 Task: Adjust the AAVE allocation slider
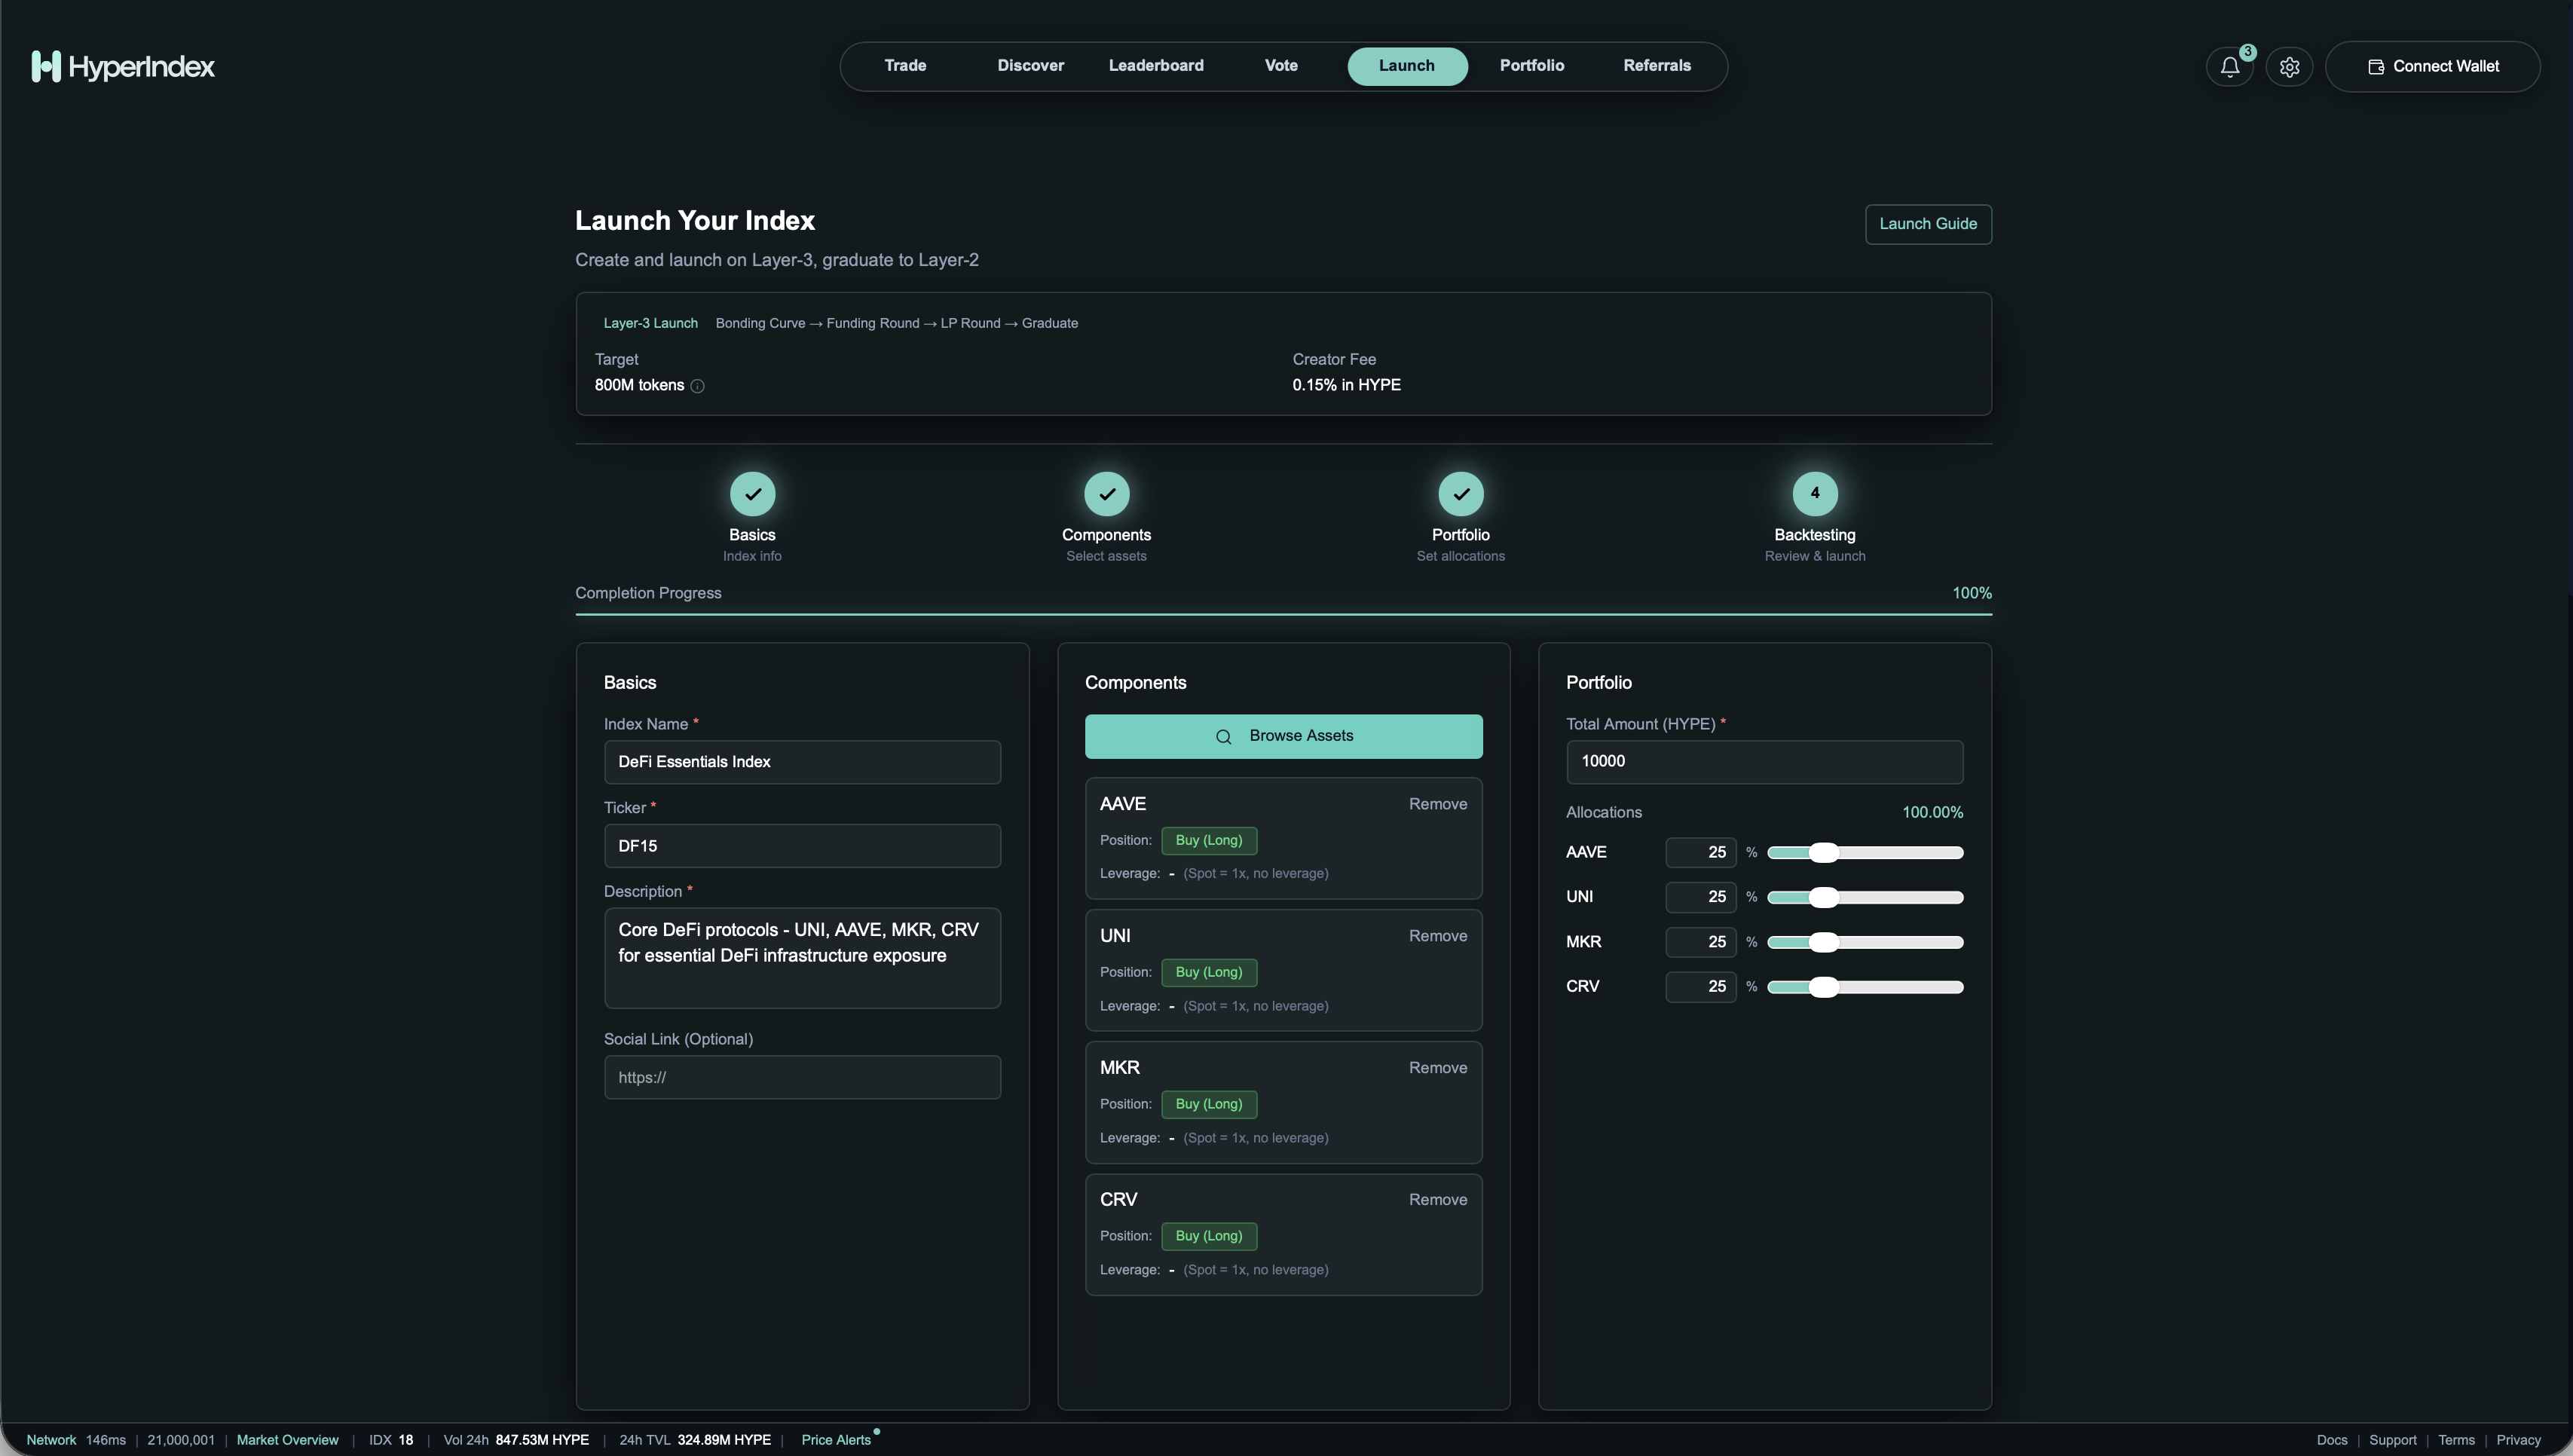click(x=1826, y=852)
